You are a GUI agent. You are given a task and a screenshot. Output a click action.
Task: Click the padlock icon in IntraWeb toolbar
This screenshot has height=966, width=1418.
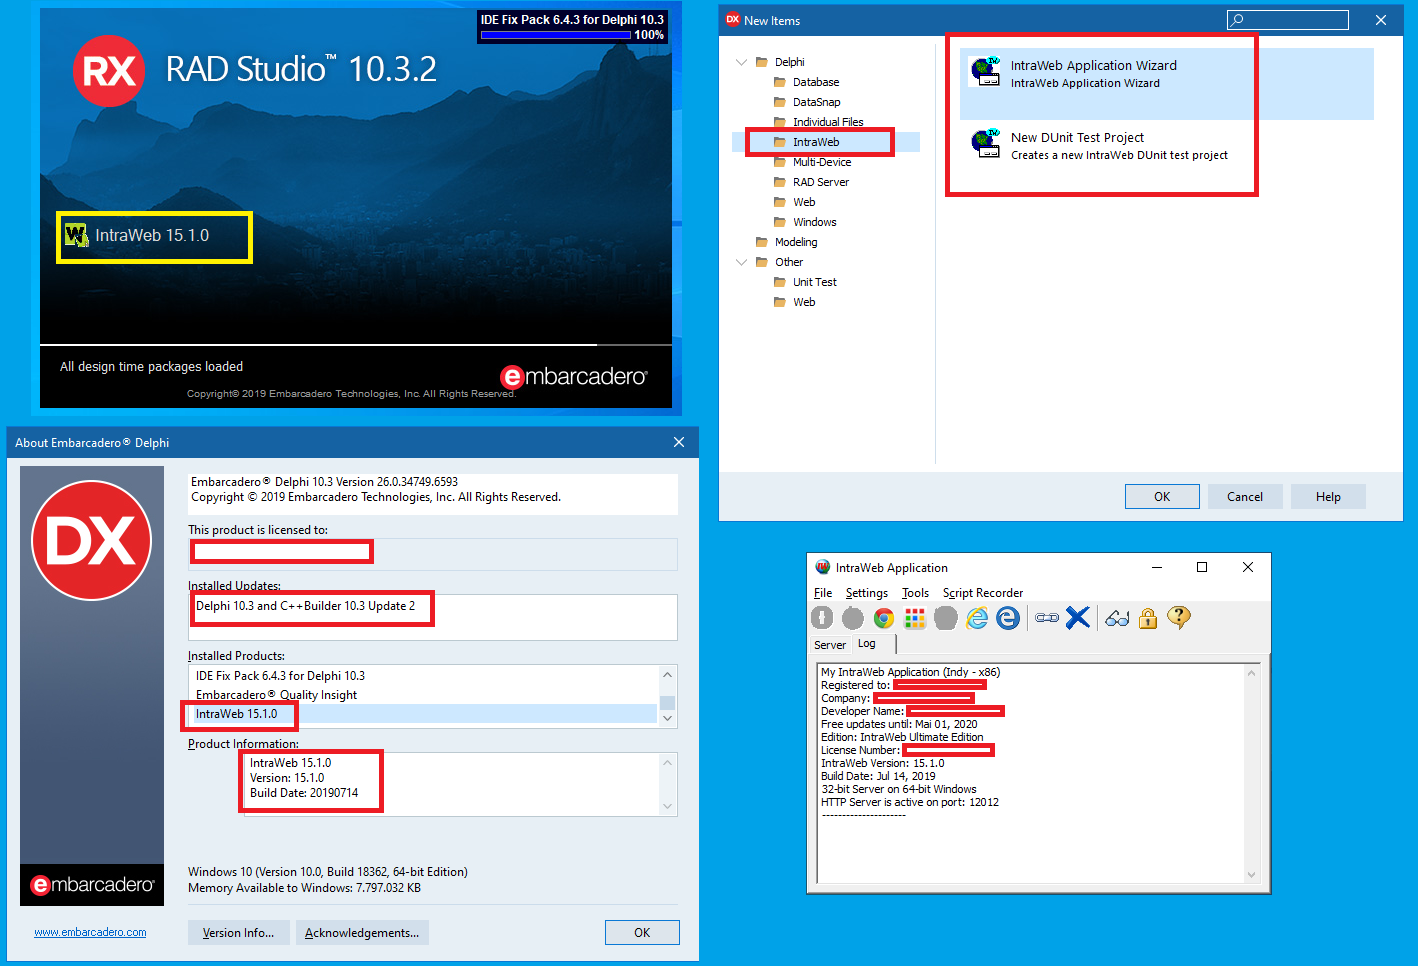click(x=1148, y=618)
